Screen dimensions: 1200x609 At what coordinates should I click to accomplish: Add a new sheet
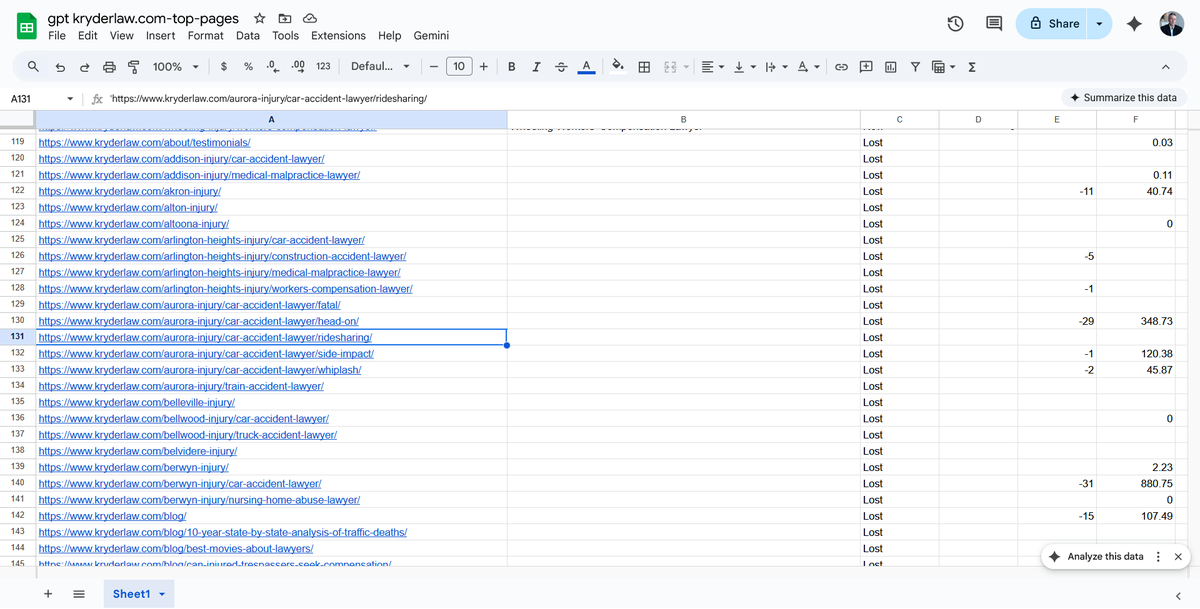point(48,594)
